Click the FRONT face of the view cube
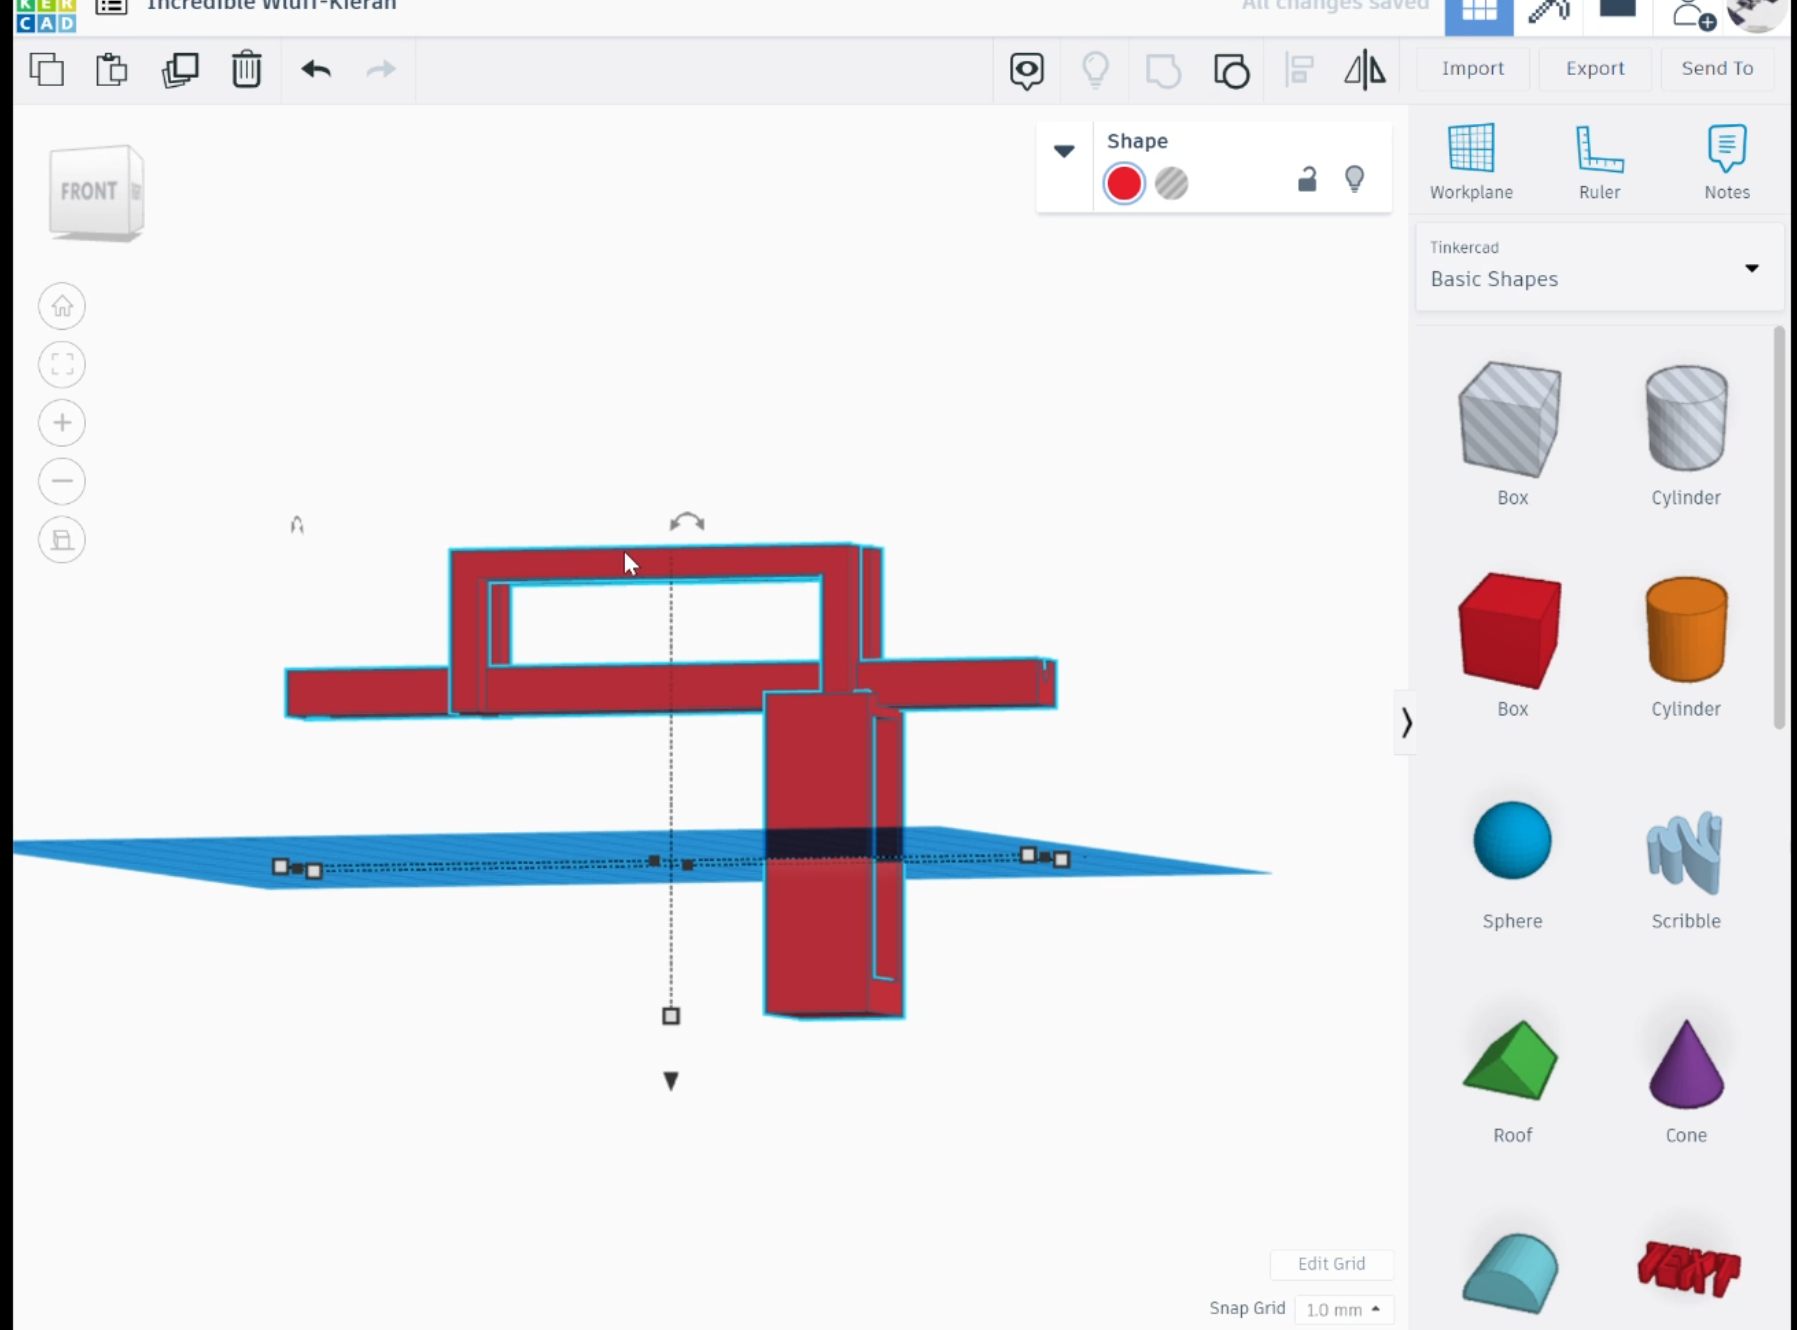 (89, 191)
